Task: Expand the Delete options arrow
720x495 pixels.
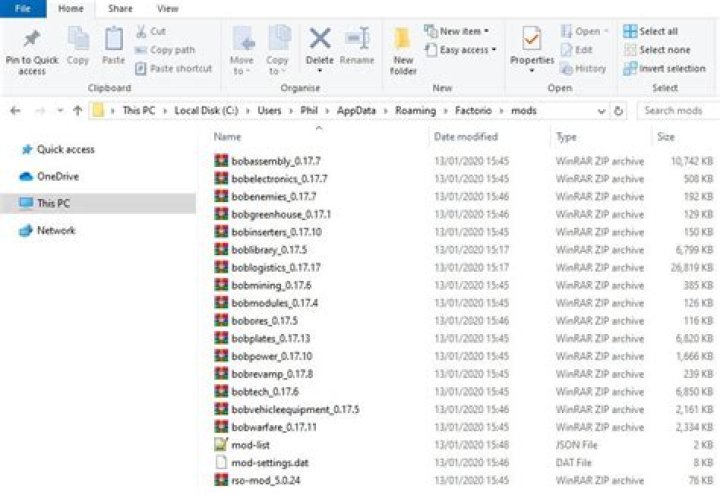Action: pyautogui.click(x=320, y=71)
